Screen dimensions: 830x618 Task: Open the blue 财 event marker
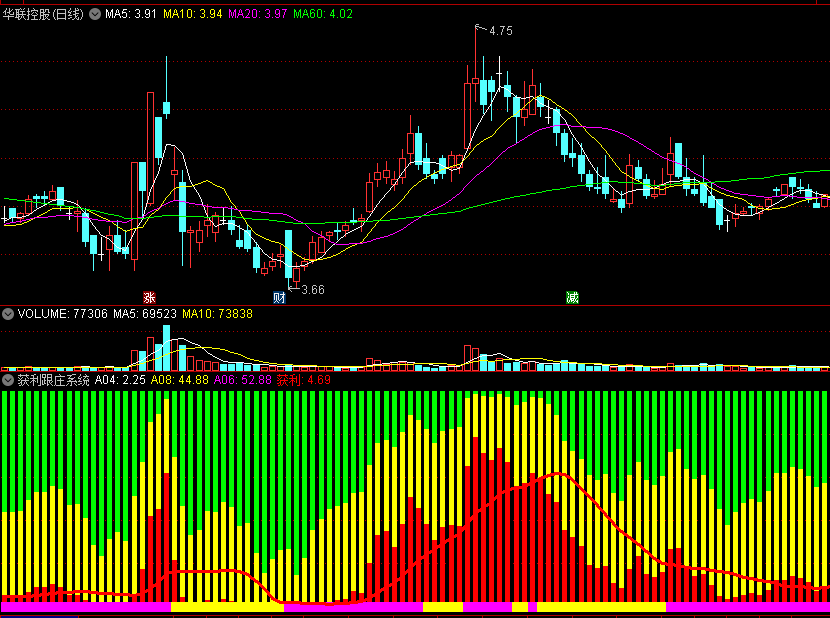coord(279,298)
